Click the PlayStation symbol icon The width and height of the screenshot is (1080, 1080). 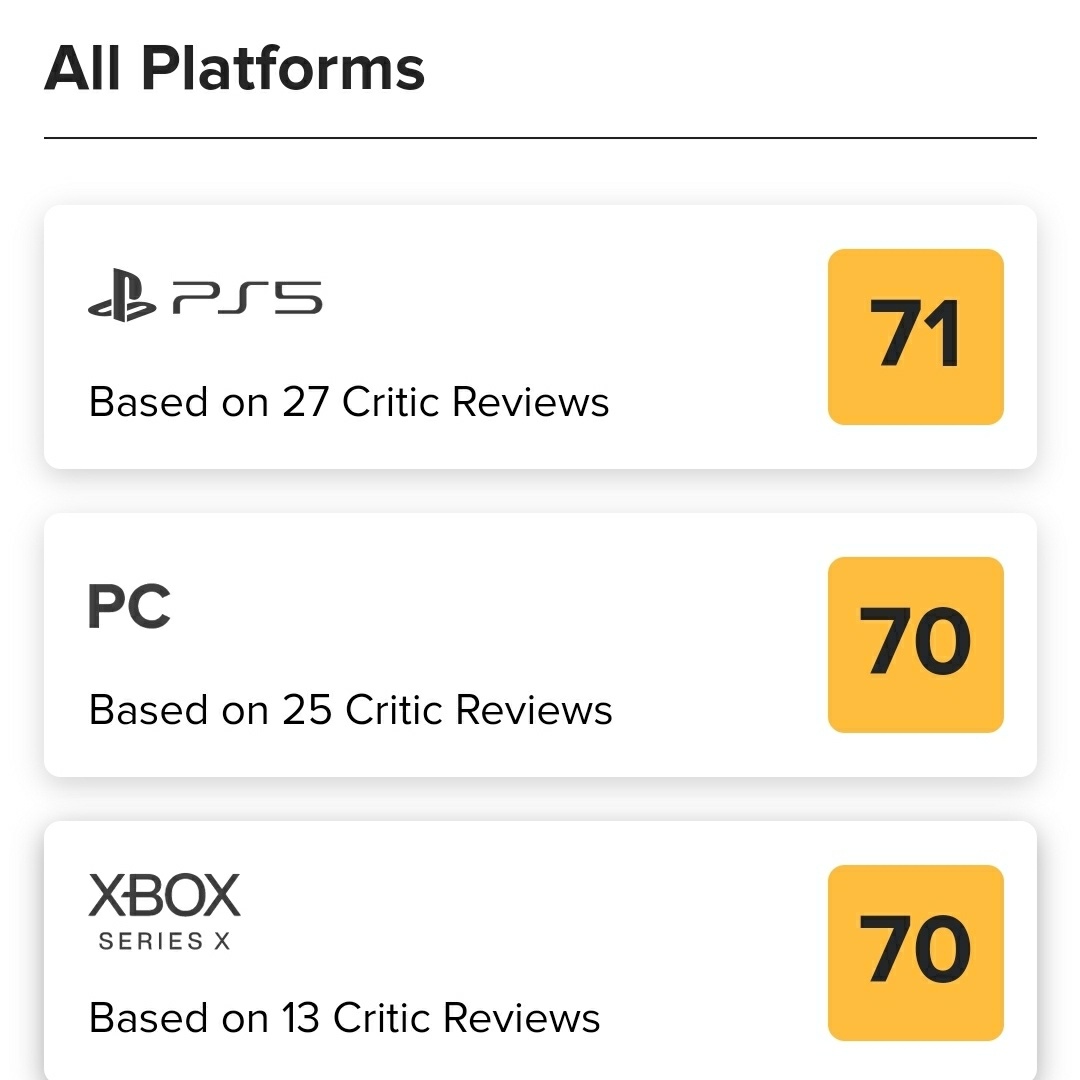pos(122,295)
